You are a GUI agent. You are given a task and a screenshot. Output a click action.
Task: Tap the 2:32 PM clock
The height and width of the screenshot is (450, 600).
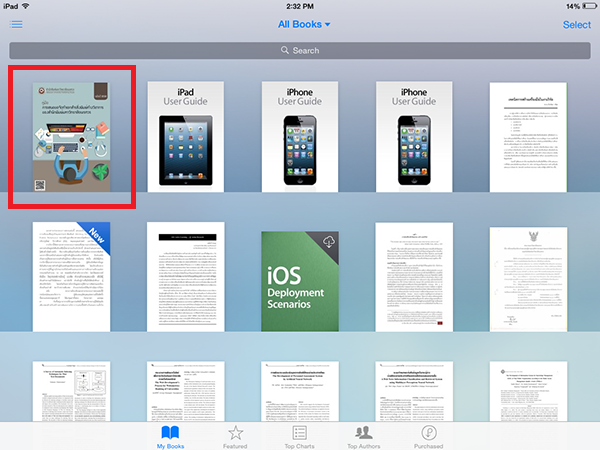pos(300,6)
